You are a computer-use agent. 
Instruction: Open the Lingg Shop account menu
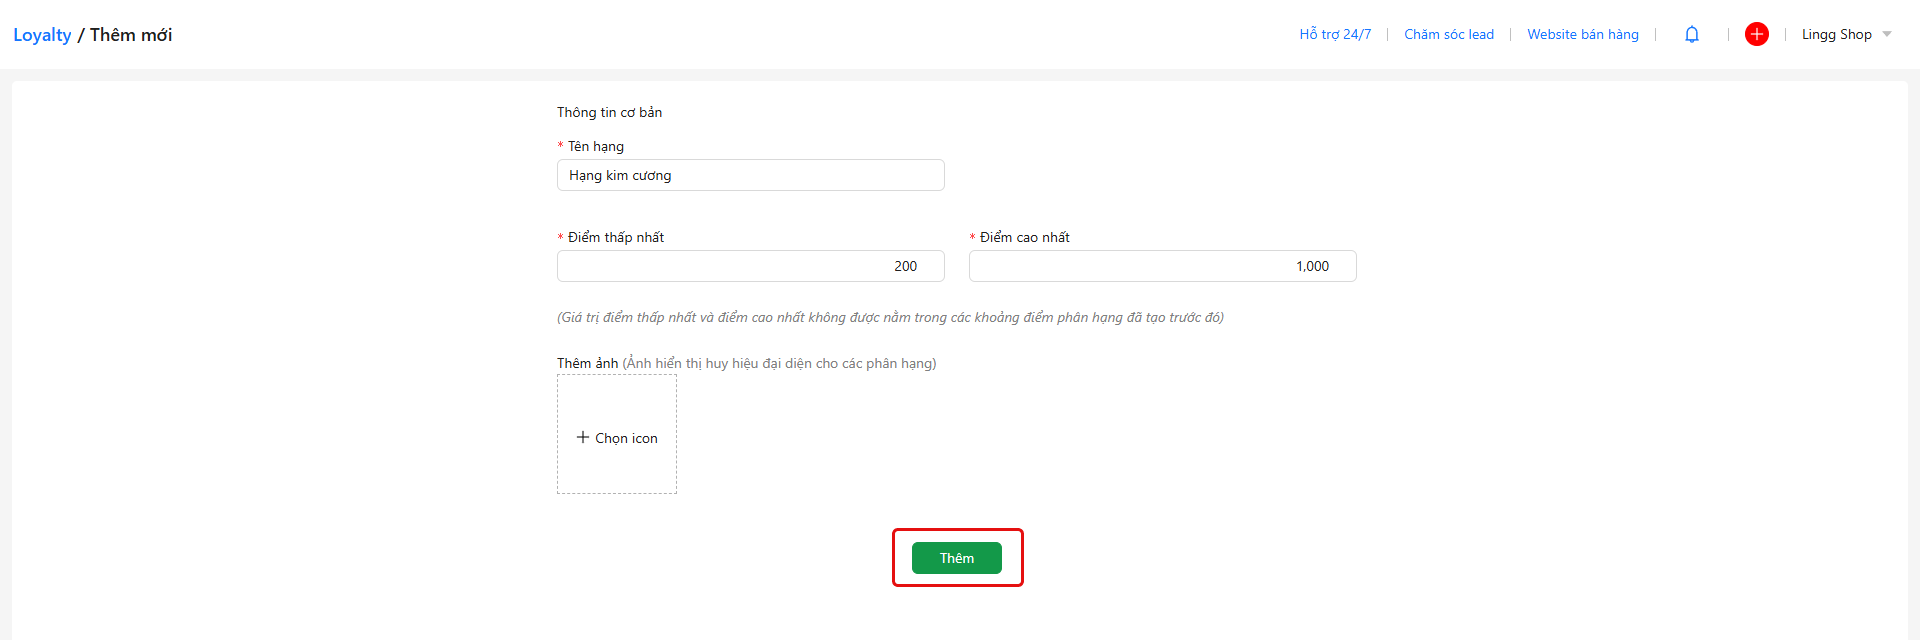coord(1836,34)
